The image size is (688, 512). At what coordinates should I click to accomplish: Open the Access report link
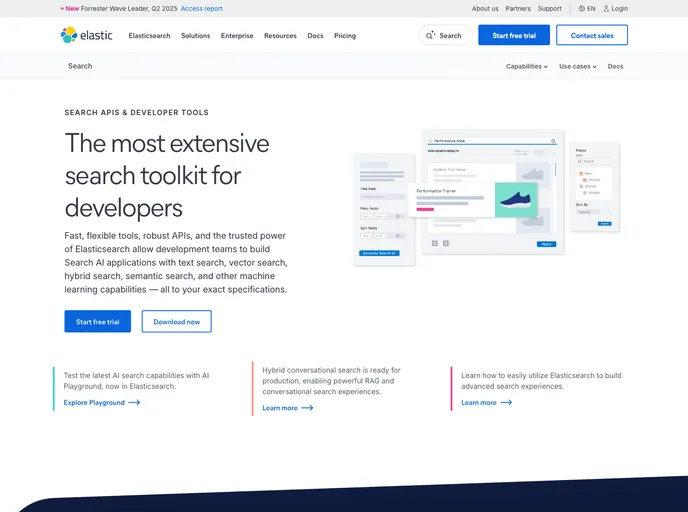pyautogui.click(x=201, y=8)
